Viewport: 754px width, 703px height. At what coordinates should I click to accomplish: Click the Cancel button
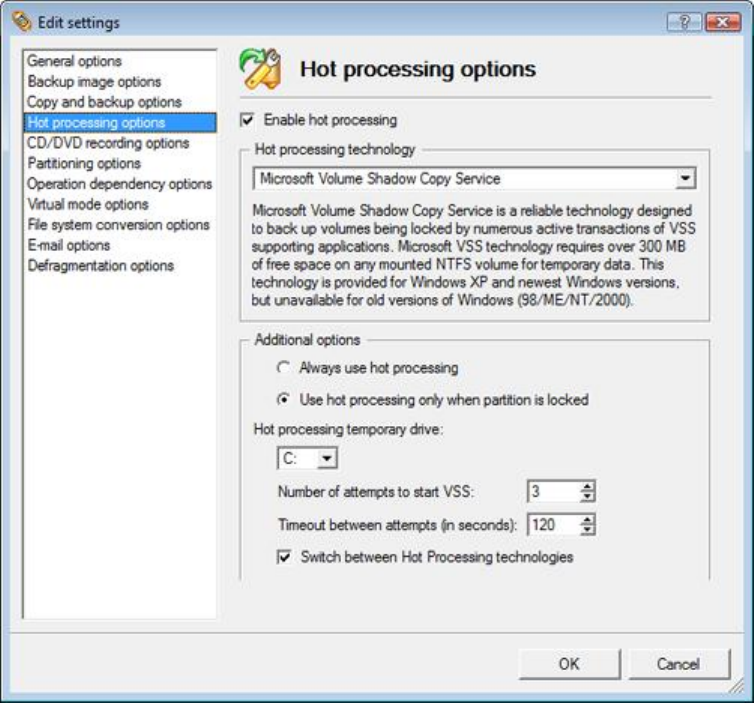tap(679, 664)
